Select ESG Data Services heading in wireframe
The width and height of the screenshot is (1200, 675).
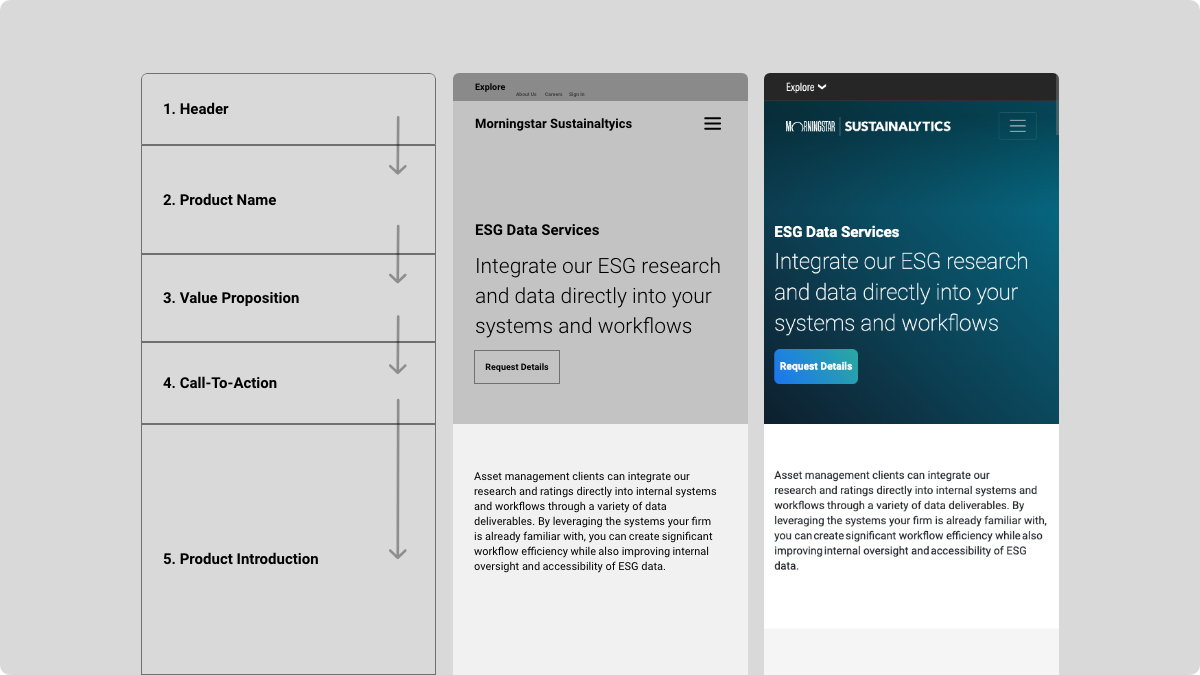537,230
